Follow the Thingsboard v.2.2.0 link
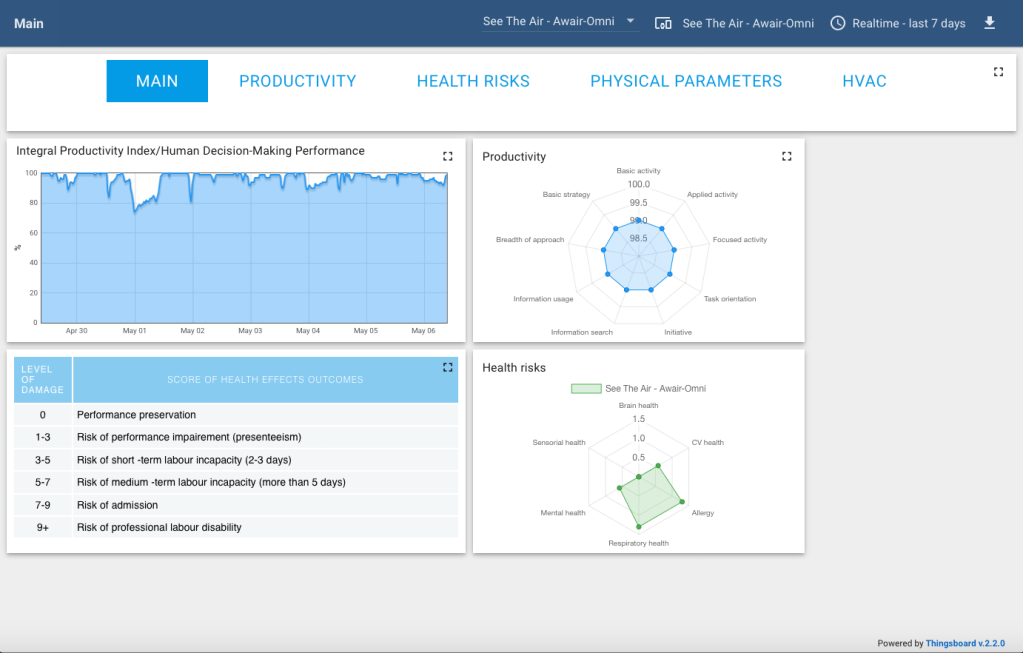 964,644
